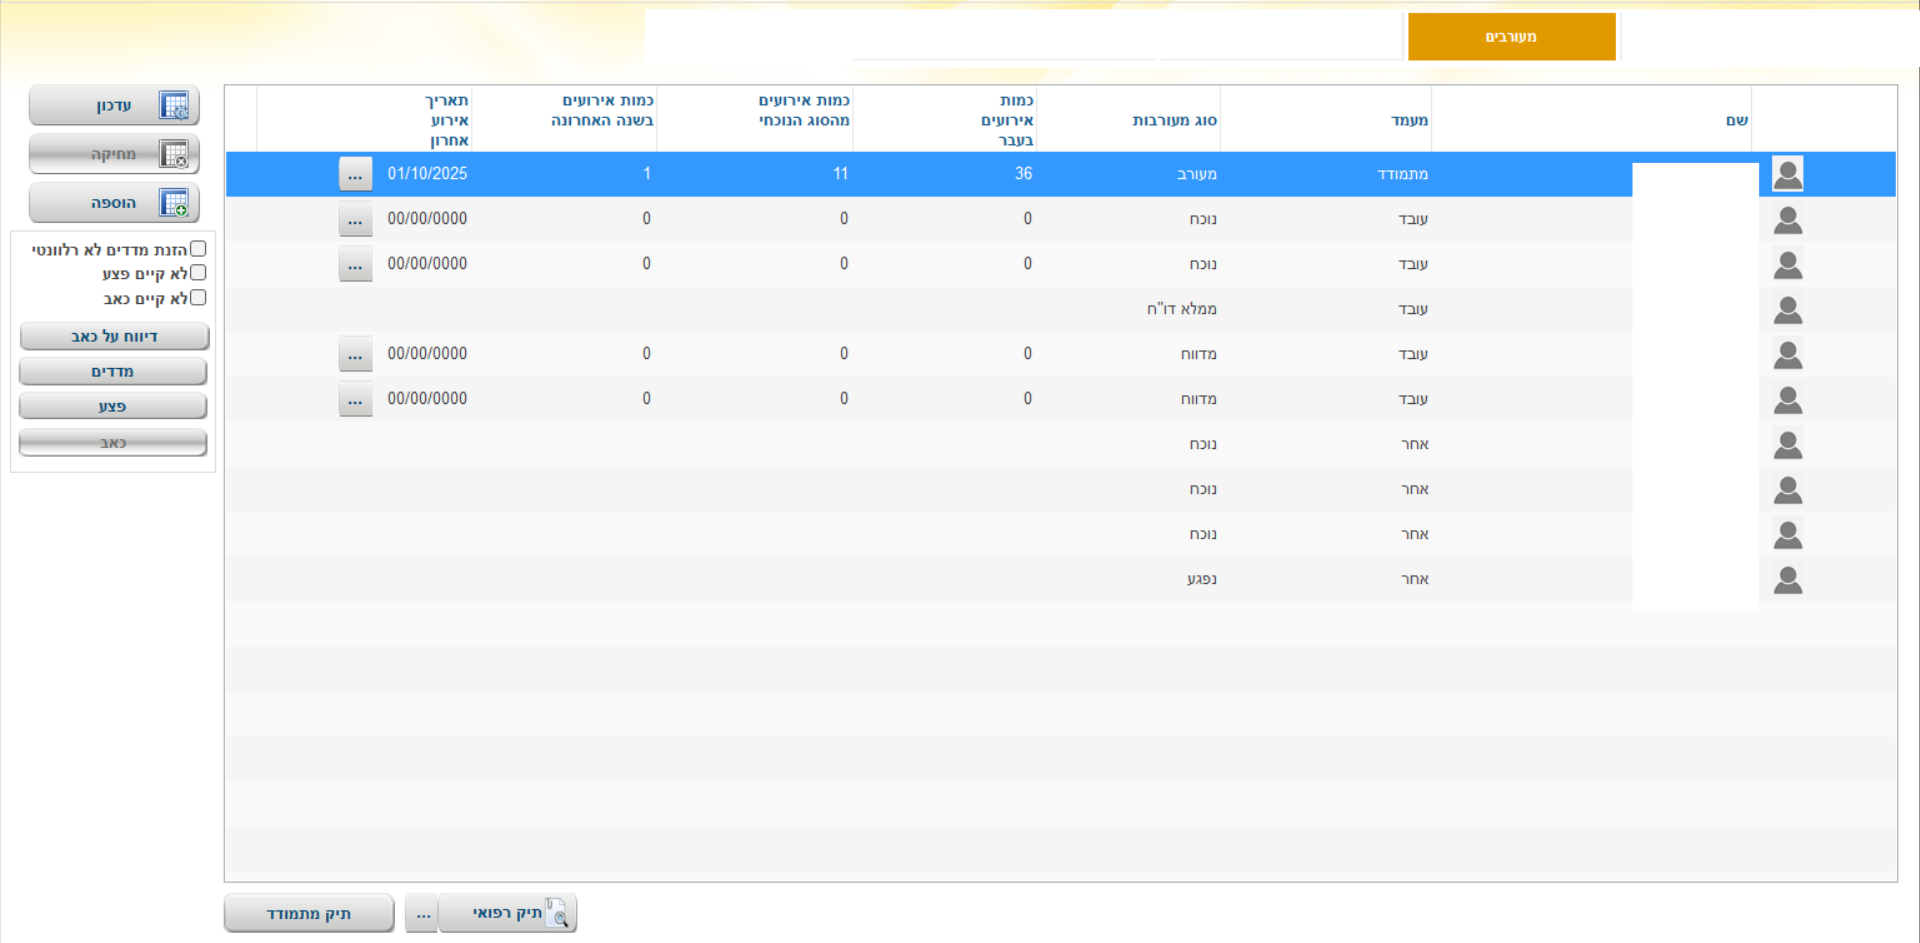The image size is (1920, 943).
Task: Expand ellipsis button next to תיק רפואי
Action: pyautogui.click(x=423, y=914)
